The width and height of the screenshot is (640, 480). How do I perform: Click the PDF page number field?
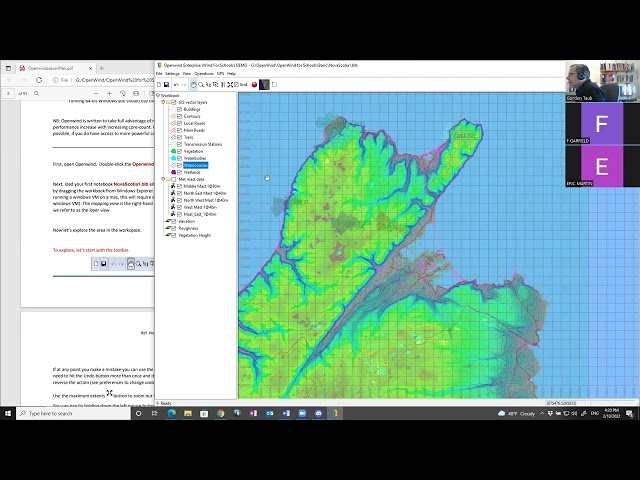point(8,93)
